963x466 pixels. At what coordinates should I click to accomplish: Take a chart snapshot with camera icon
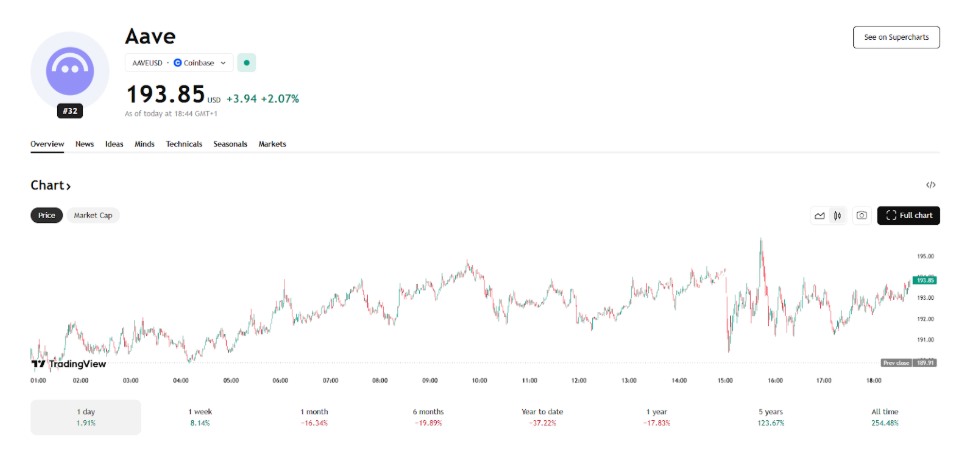pyautogui.click(x=861, y=215)
